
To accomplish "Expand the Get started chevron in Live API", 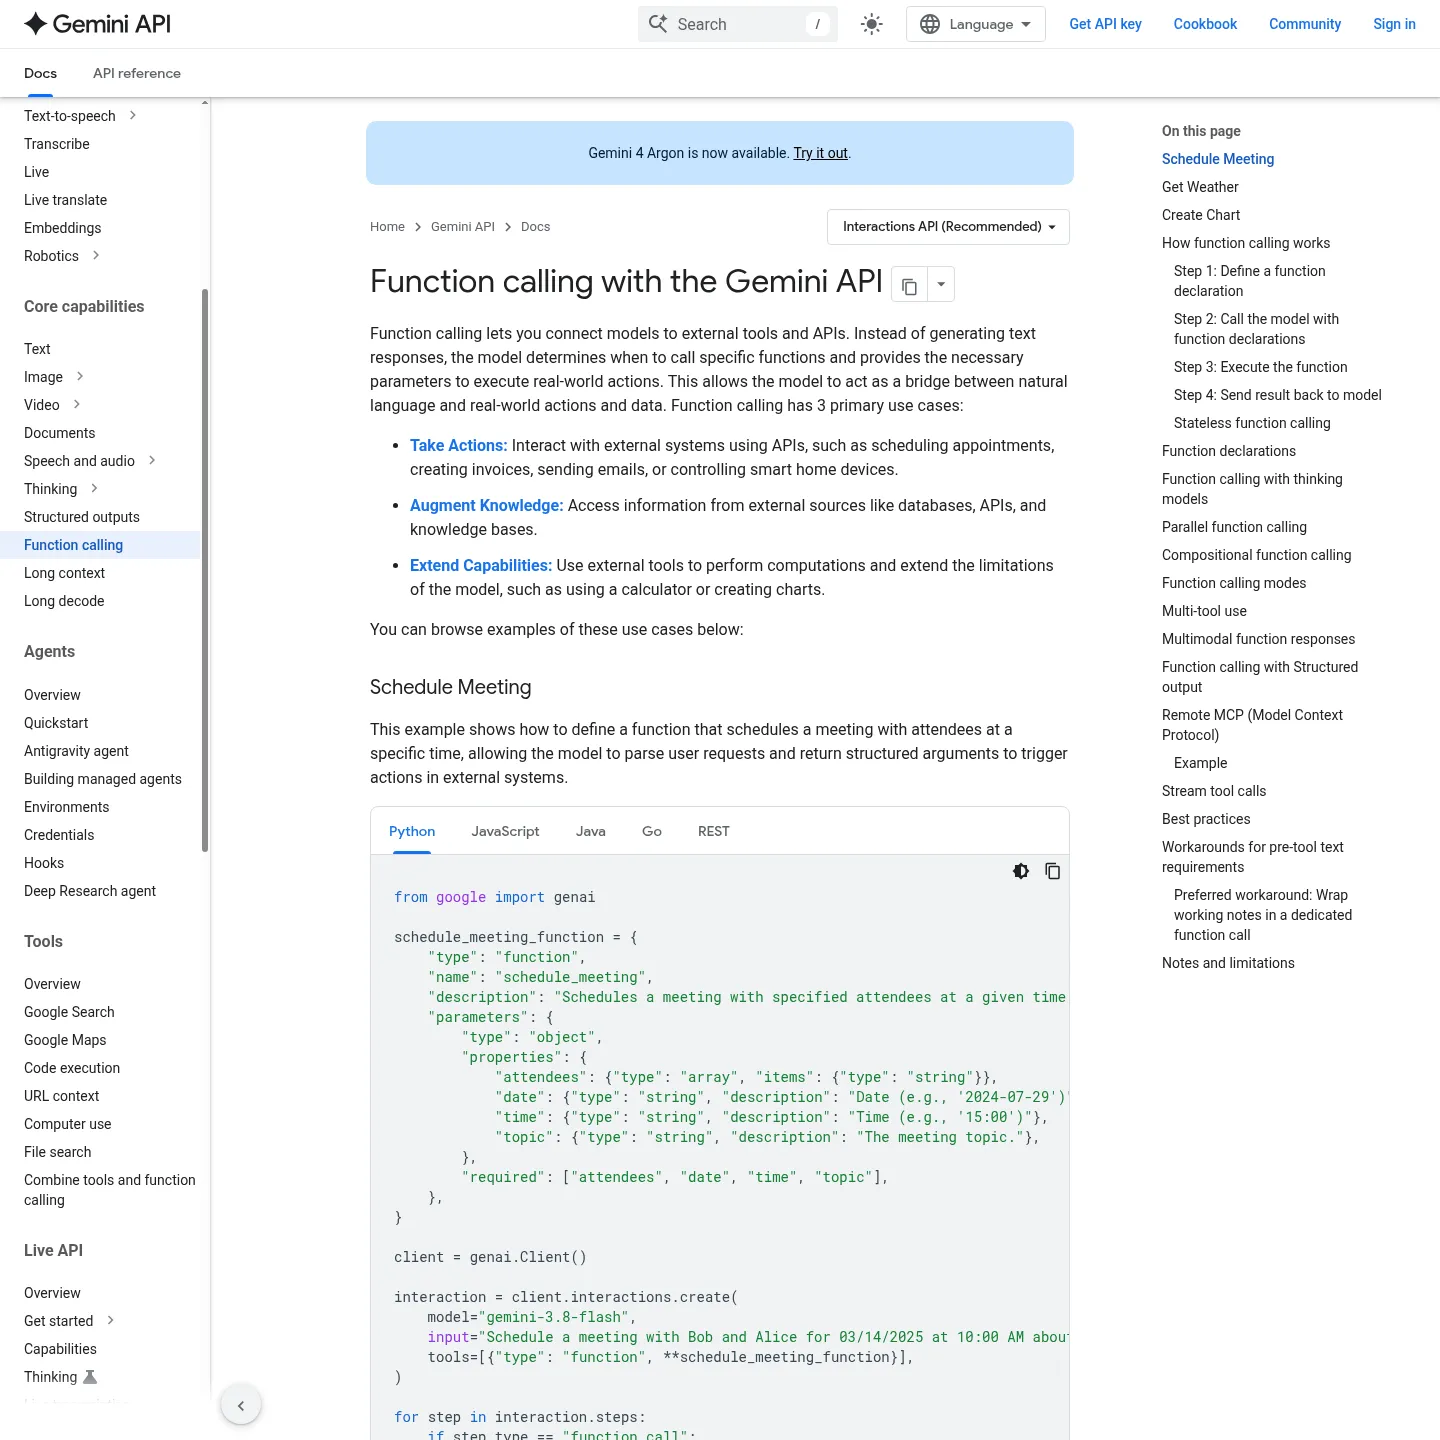I will point(110,1320).
